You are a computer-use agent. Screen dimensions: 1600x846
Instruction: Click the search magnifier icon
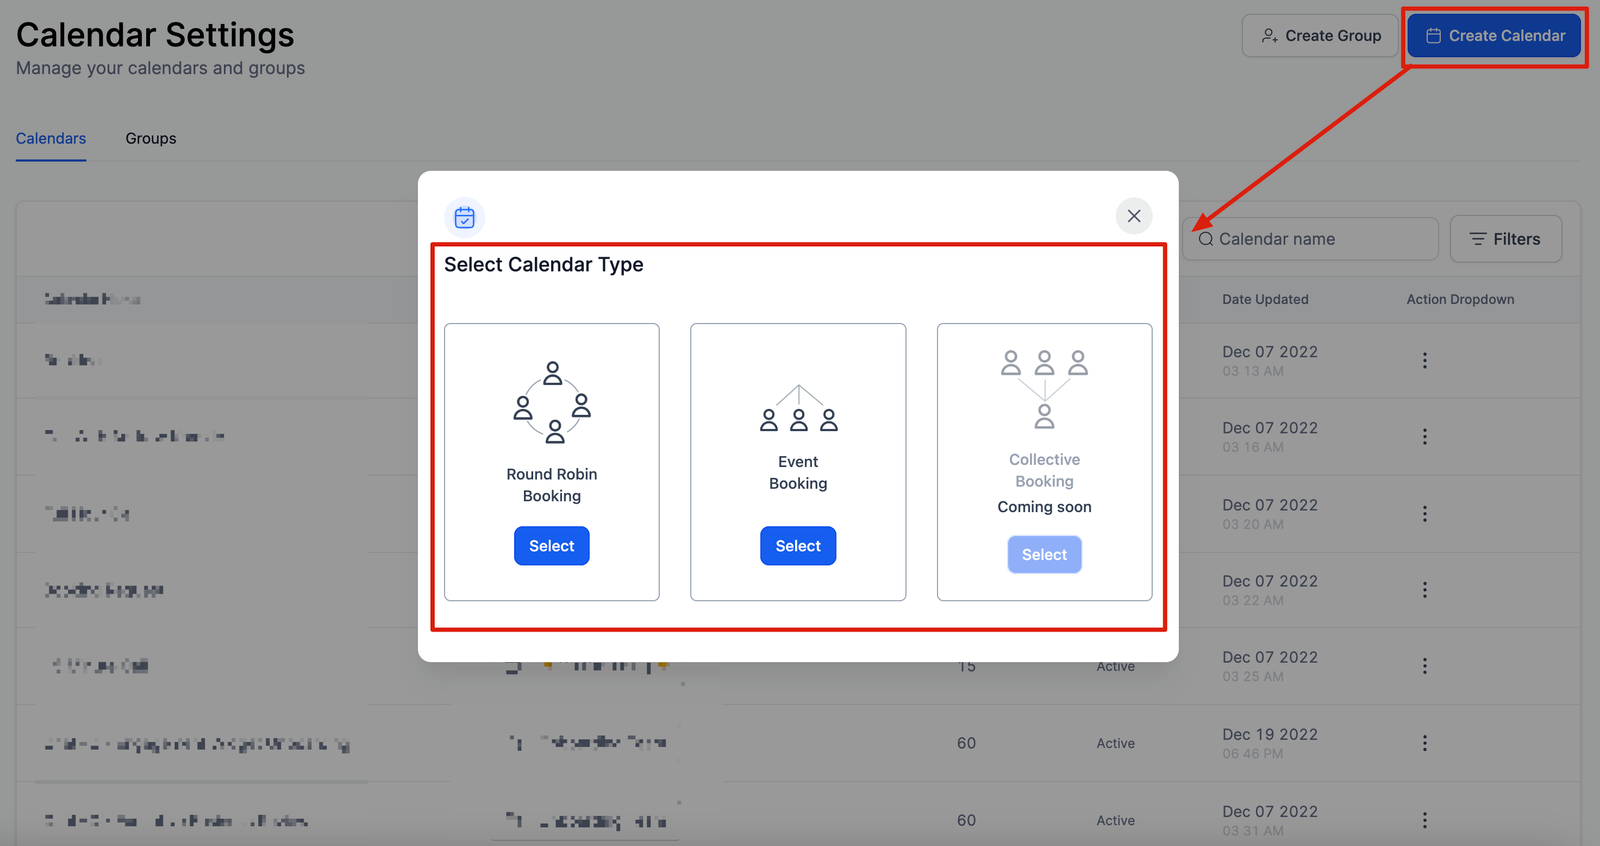click(x=1206, y=239)
